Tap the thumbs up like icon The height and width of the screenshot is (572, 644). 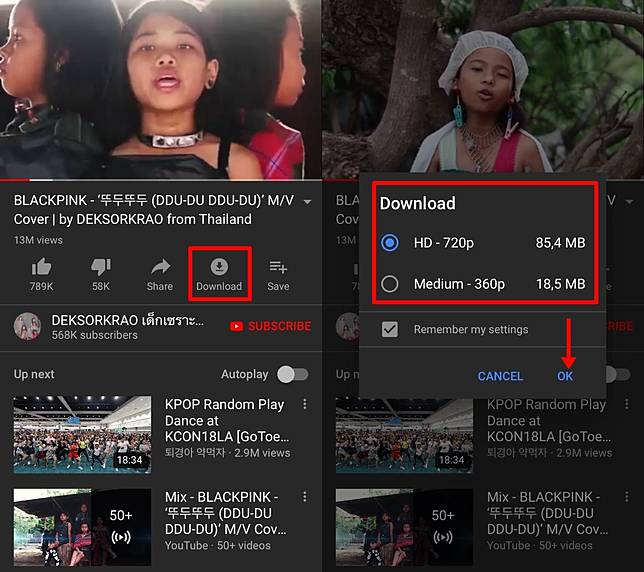tap(41, 267)
